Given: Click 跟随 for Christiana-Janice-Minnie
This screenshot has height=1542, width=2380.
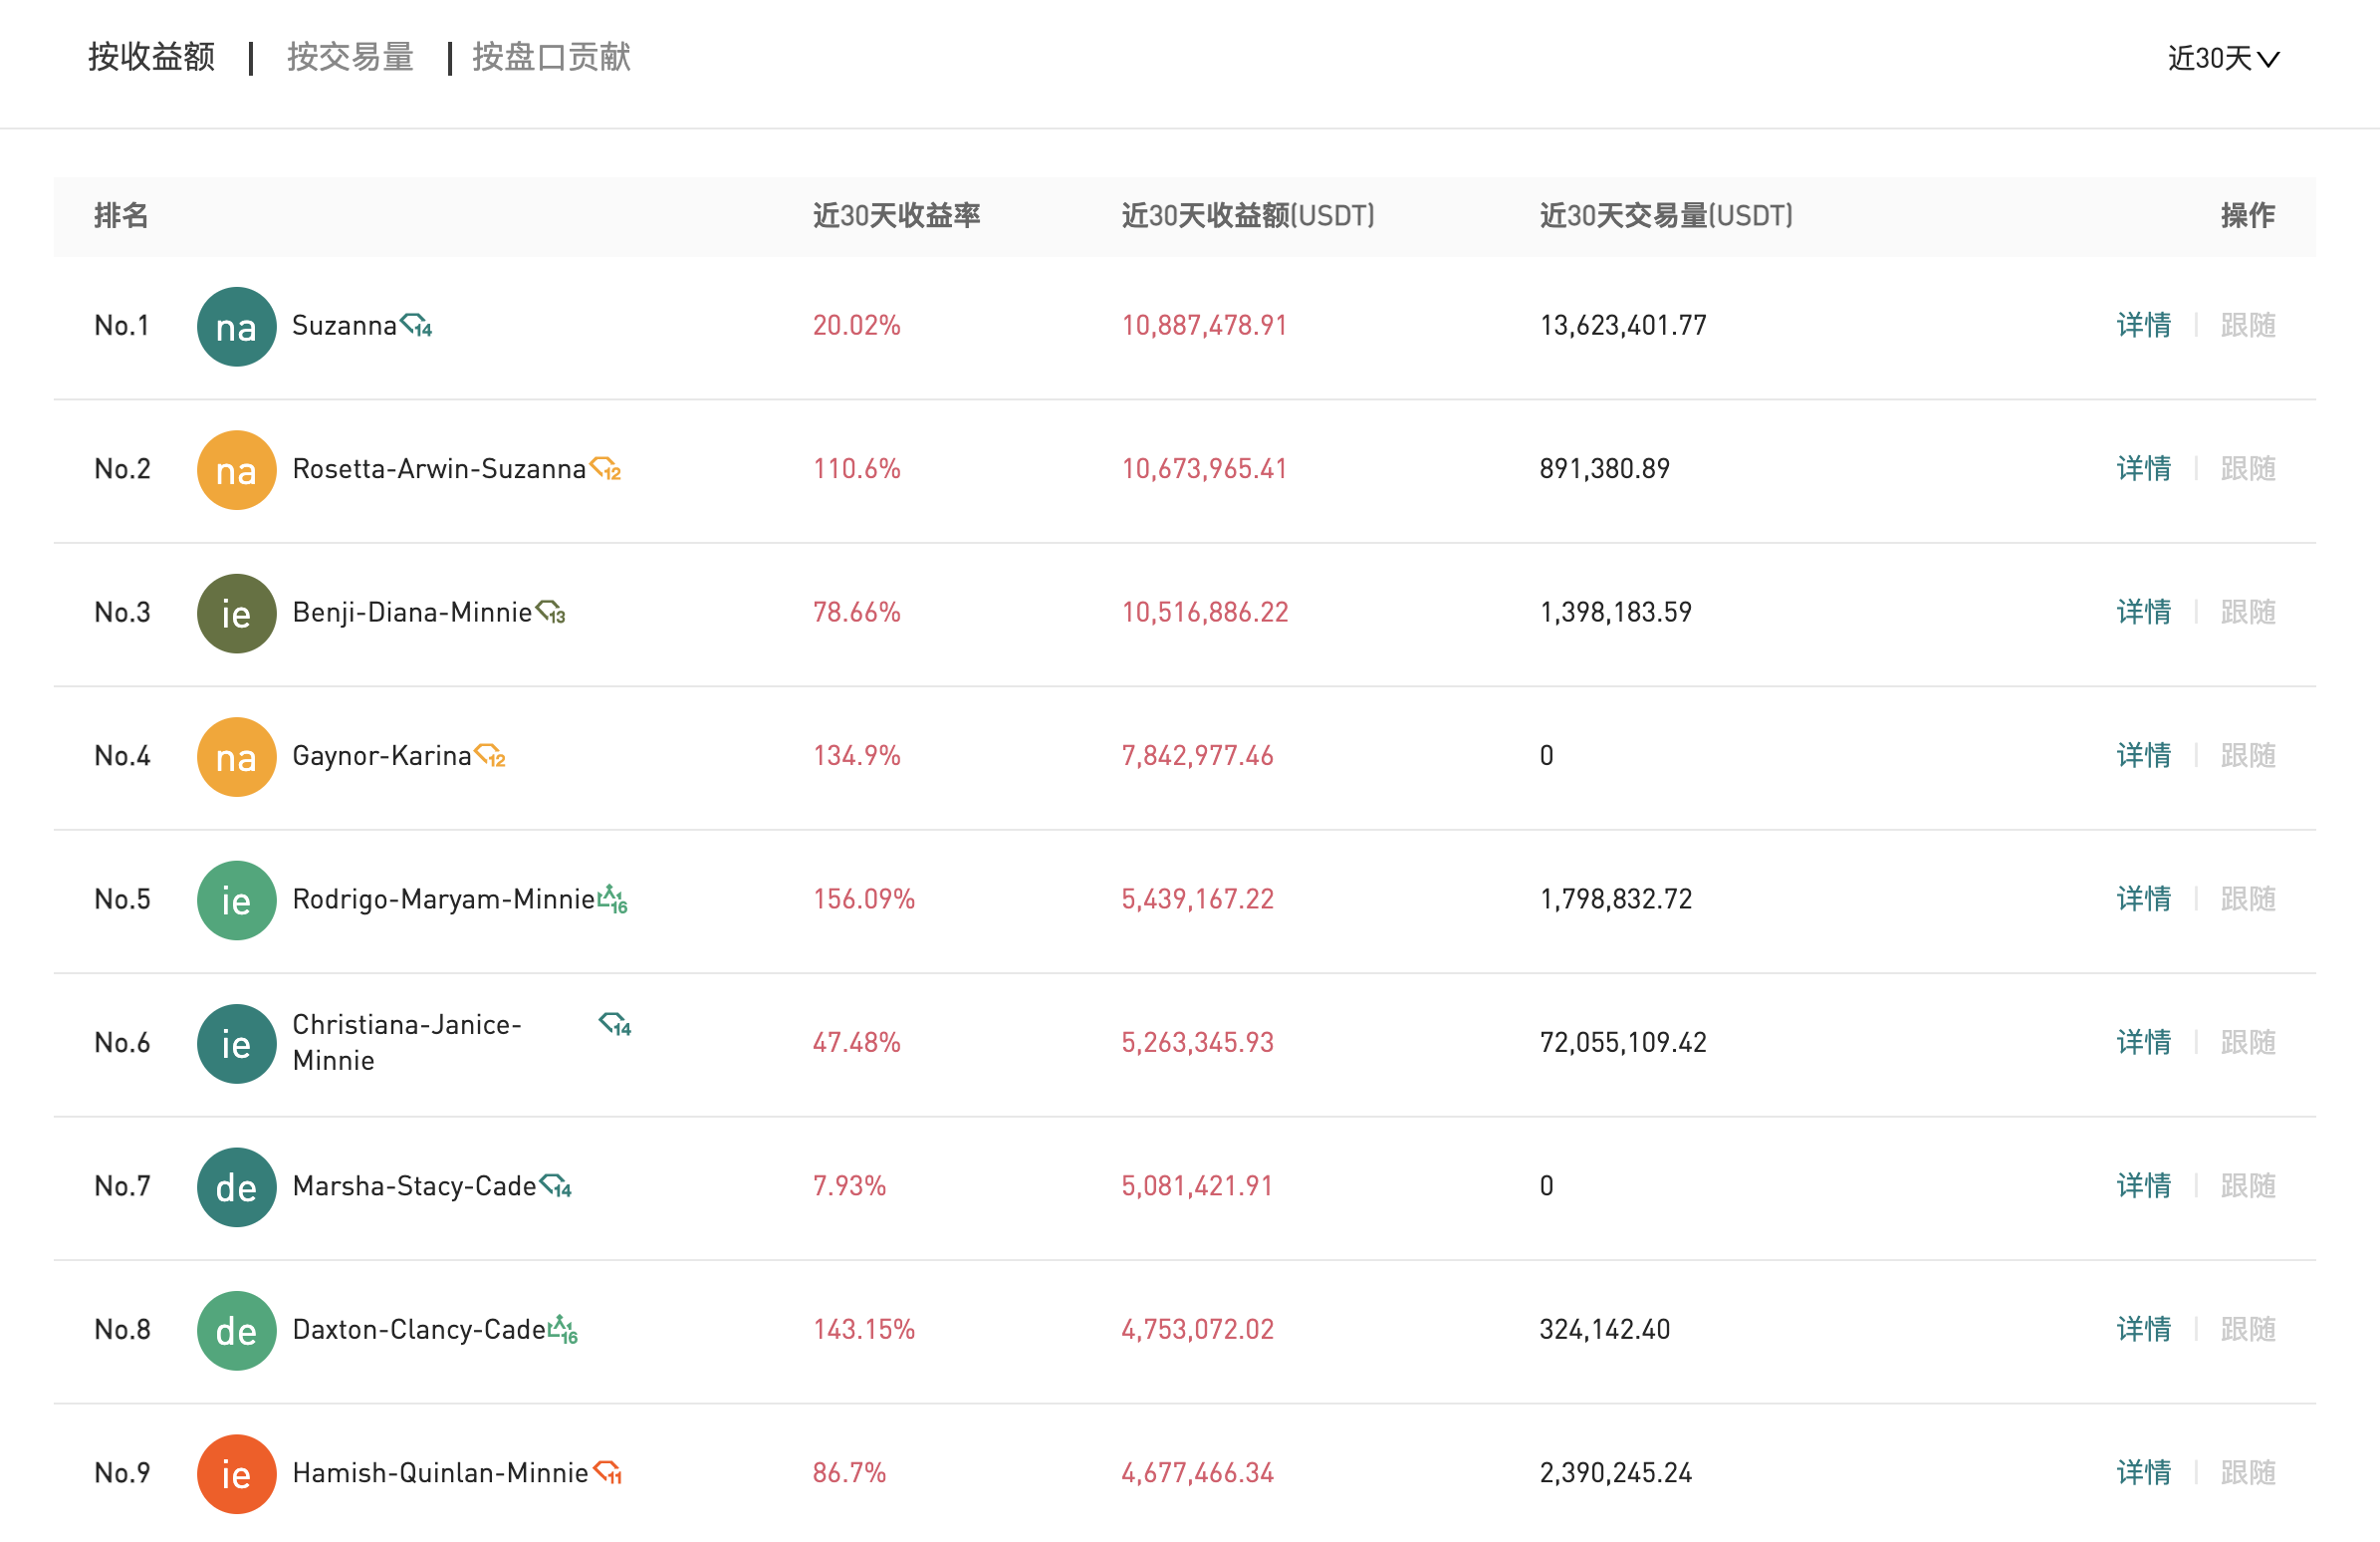Looking at the screenshot, I should (2247, 1042).
